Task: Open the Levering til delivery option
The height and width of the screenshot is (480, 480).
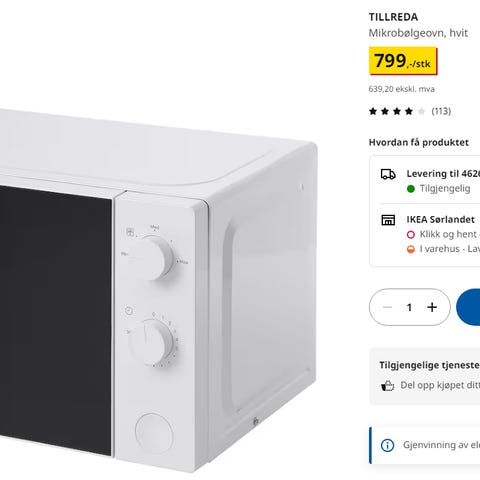Action: tap(443, 174)
